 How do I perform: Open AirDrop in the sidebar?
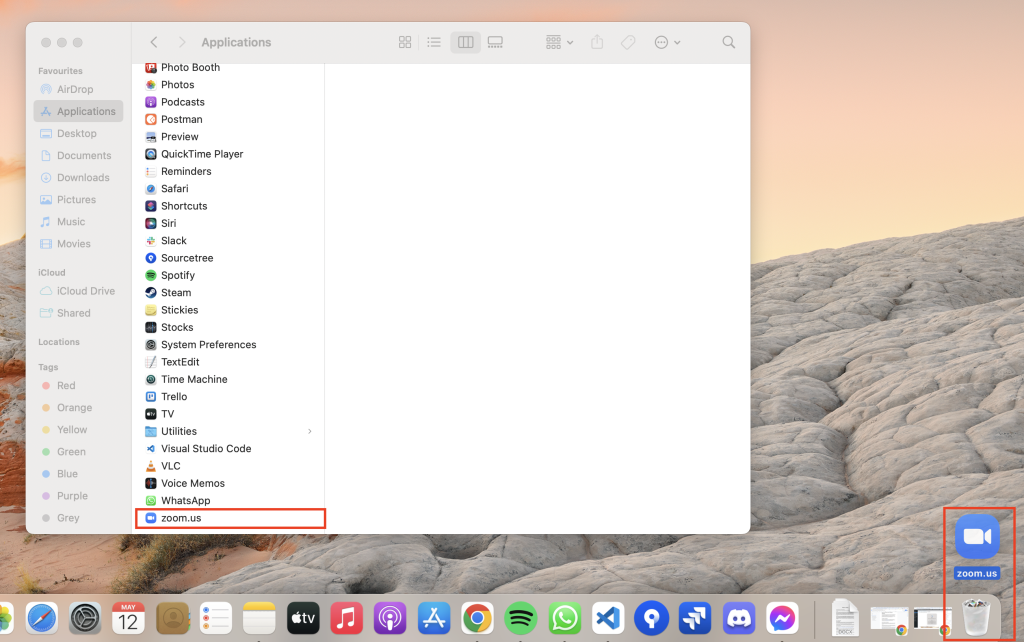coord(78,89)
